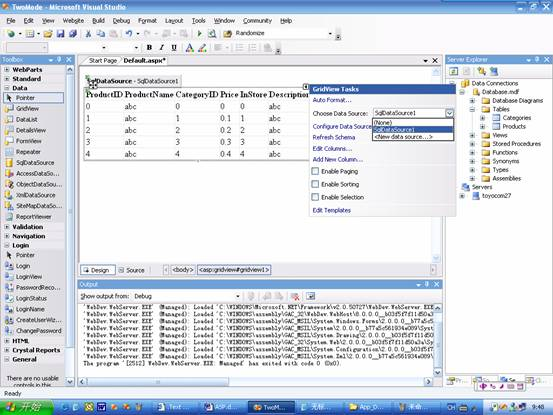Click Clear All icon in Output panel
Screen dimensions: 553x415
point(295,296)
